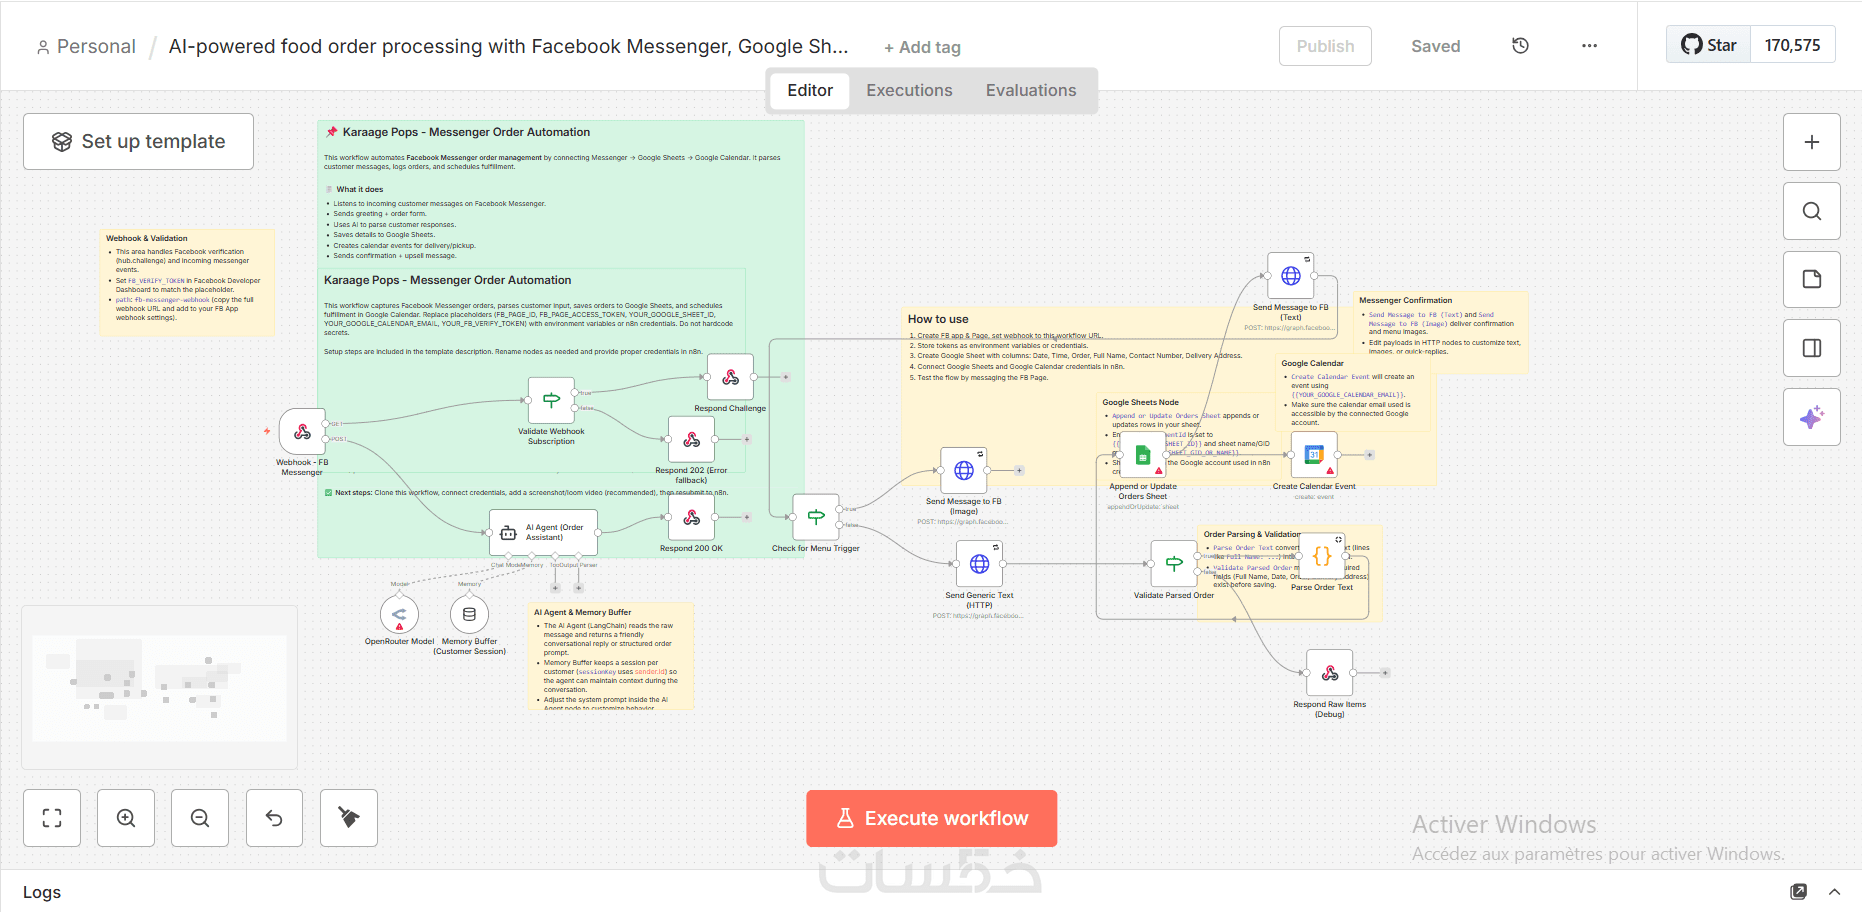Select the Validate Parsed Order node

coord(1174,564)
